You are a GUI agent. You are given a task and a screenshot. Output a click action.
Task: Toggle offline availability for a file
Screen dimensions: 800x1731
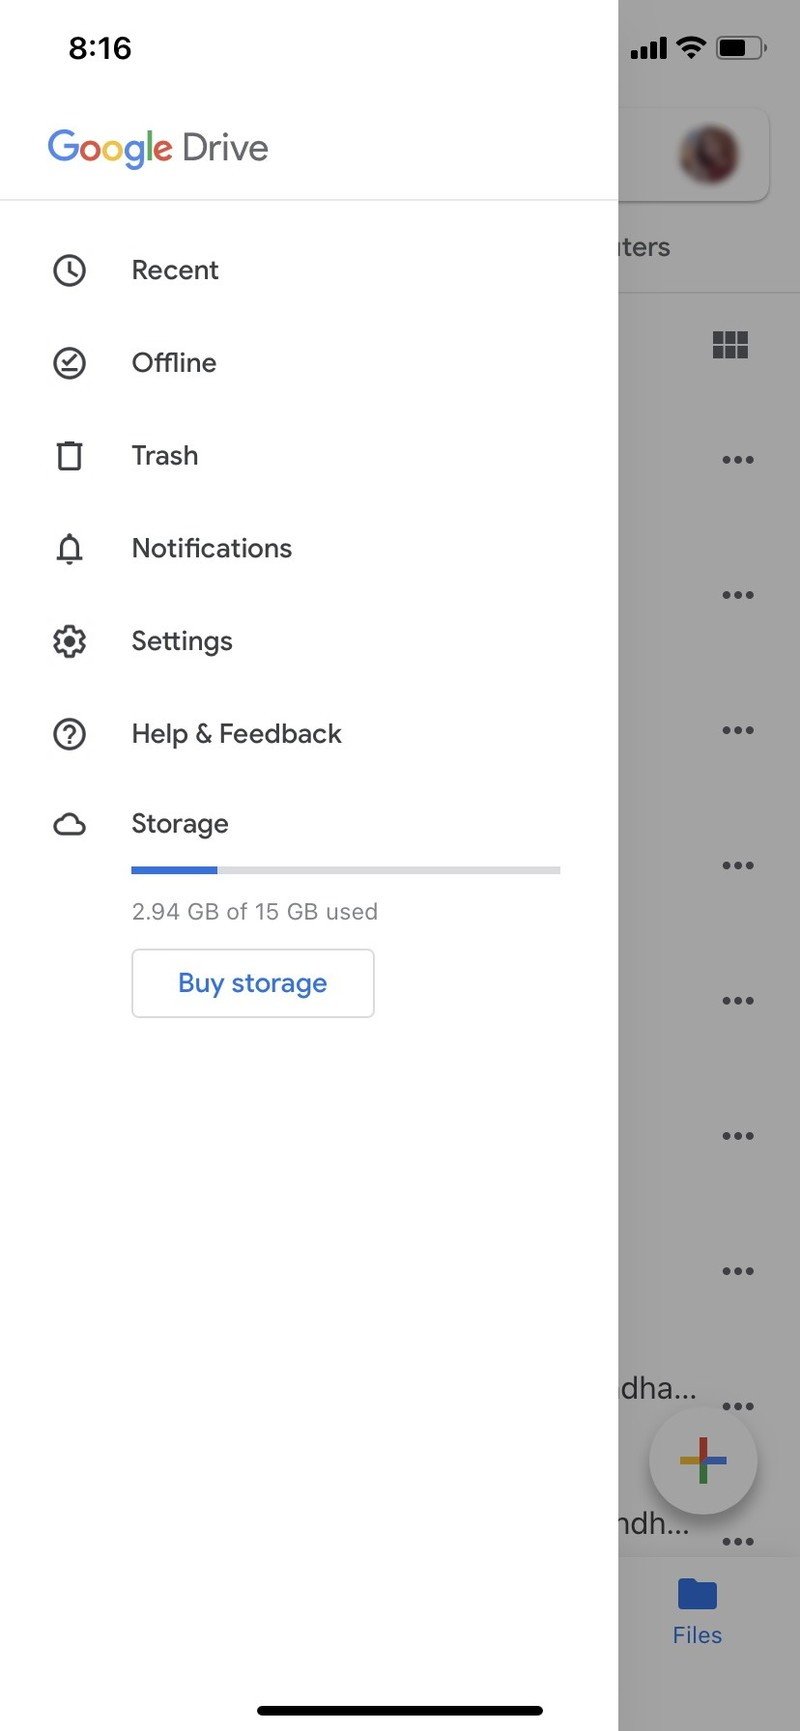(x=68, y=363)
